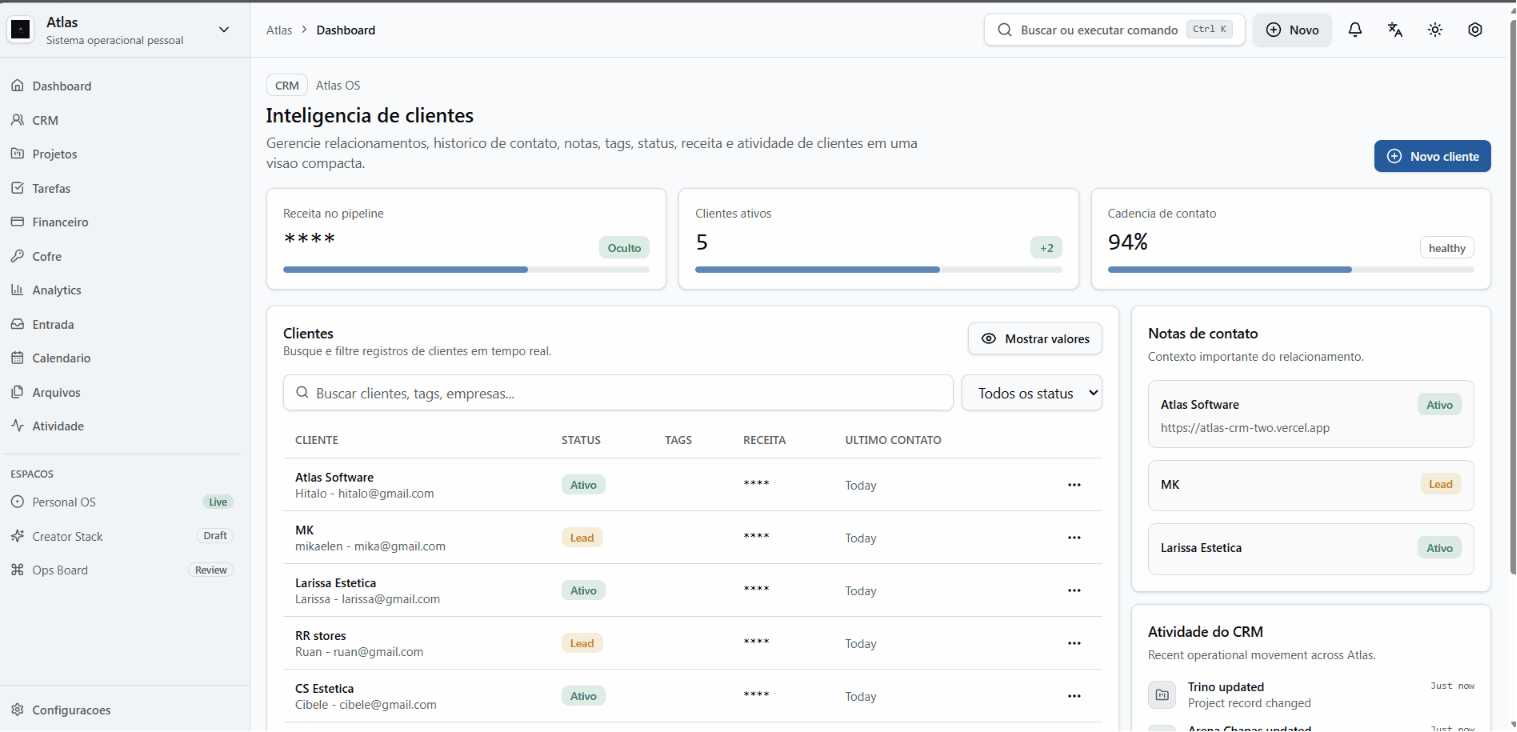This screenshot has width=1517, height=732.
Task: Click the Novo button in top bar
Action: [1292, 30]
